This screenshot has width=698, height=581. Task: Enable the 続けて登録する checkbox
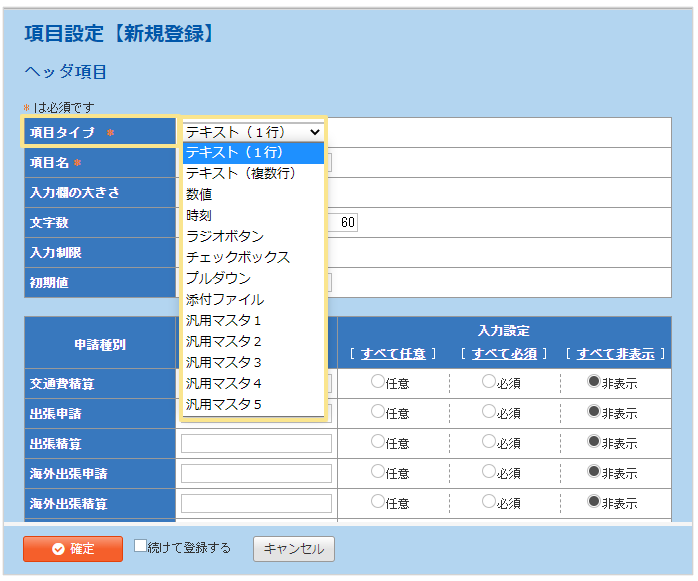pos(141,546)
